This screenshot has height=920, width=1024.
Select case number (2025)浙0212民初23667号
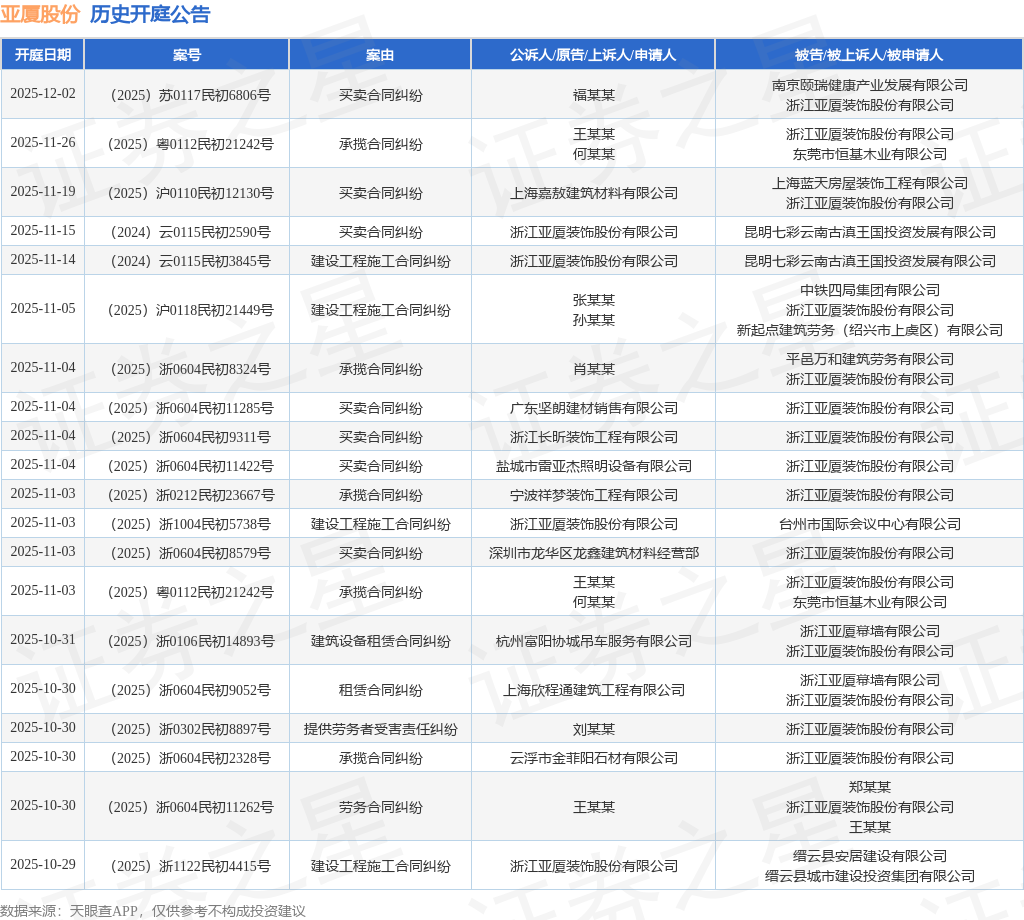click(187, 495)
